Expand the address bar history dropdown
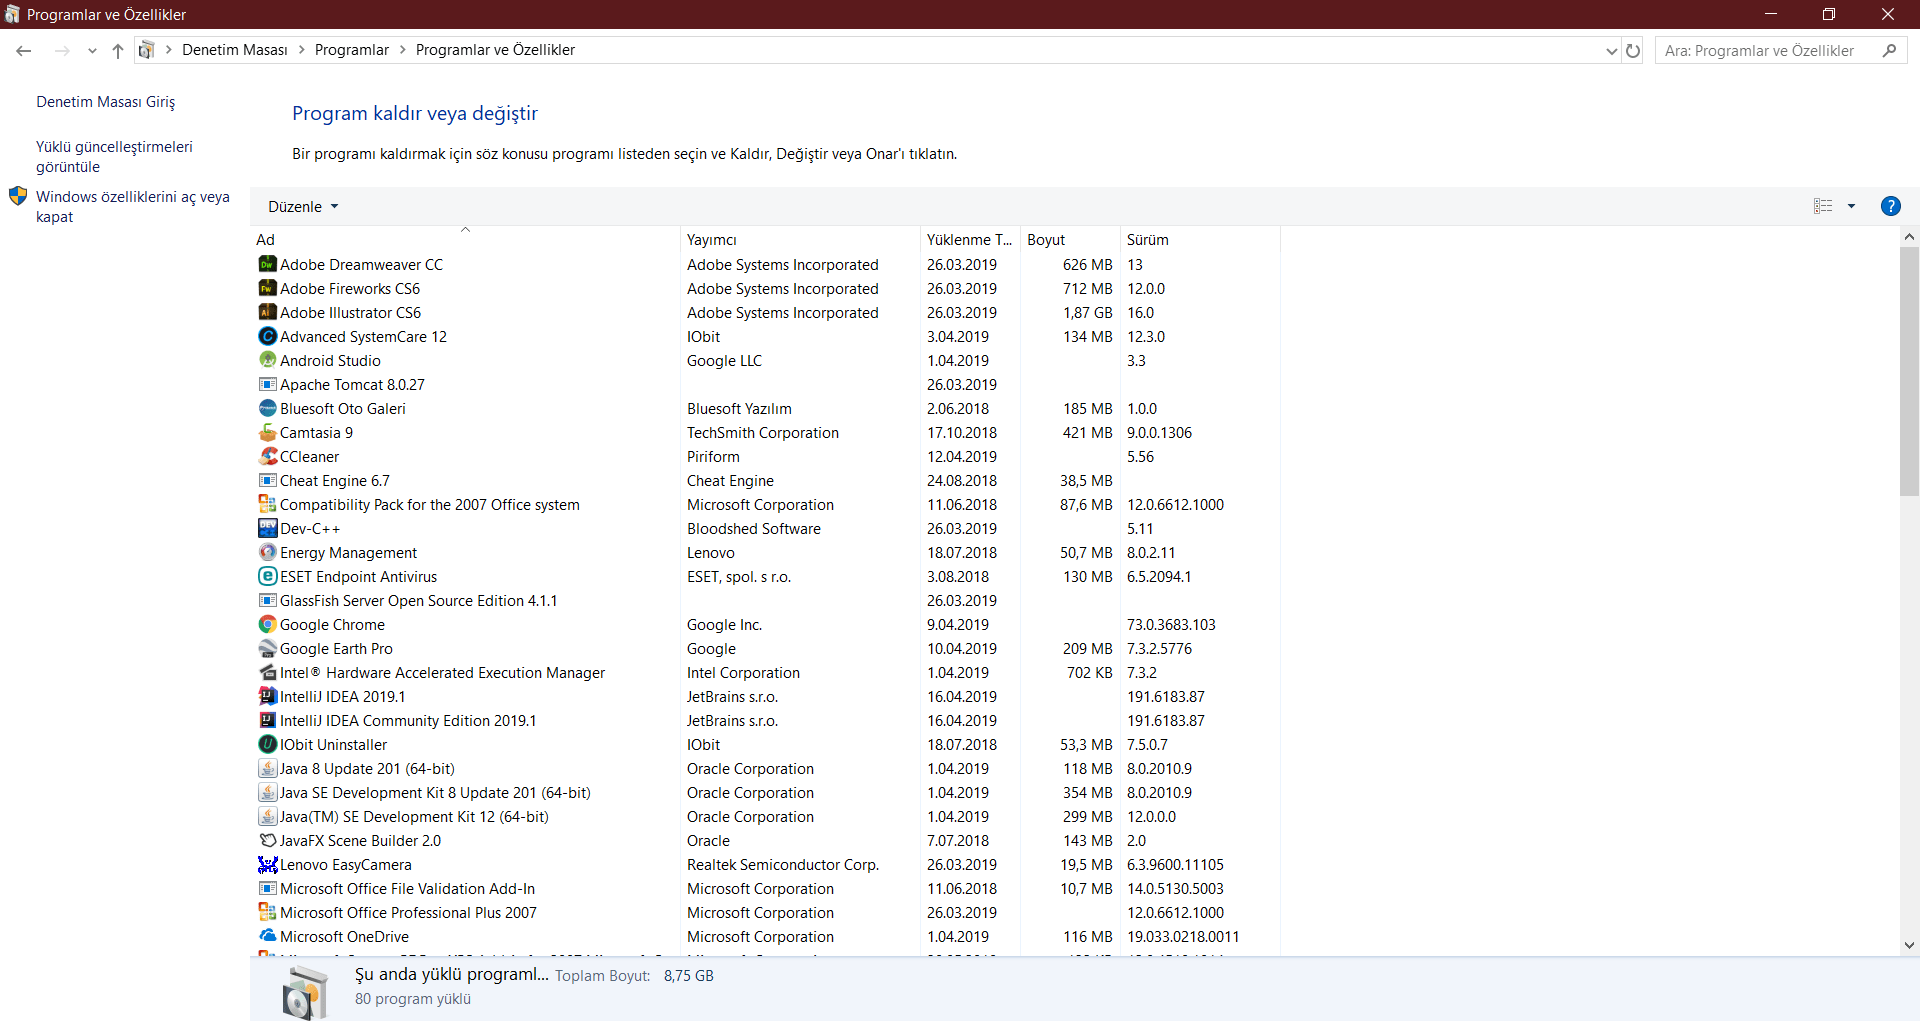The height and width of the screenshot is (1021, 1920). (1611, 50)
